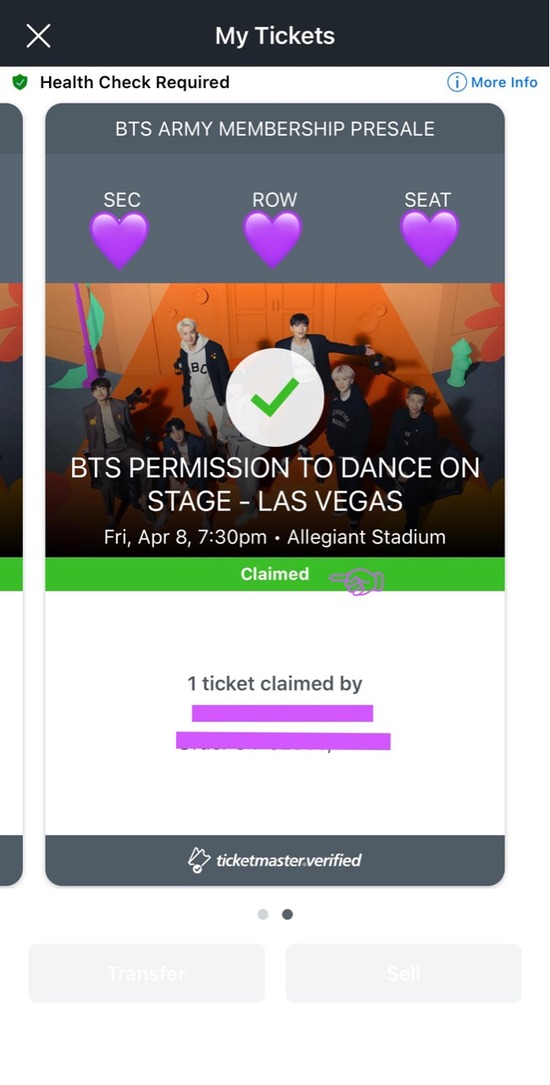The image size is (550, 1085).
Task: Tap the purple heart under ROW
Action: pos(273,239)
